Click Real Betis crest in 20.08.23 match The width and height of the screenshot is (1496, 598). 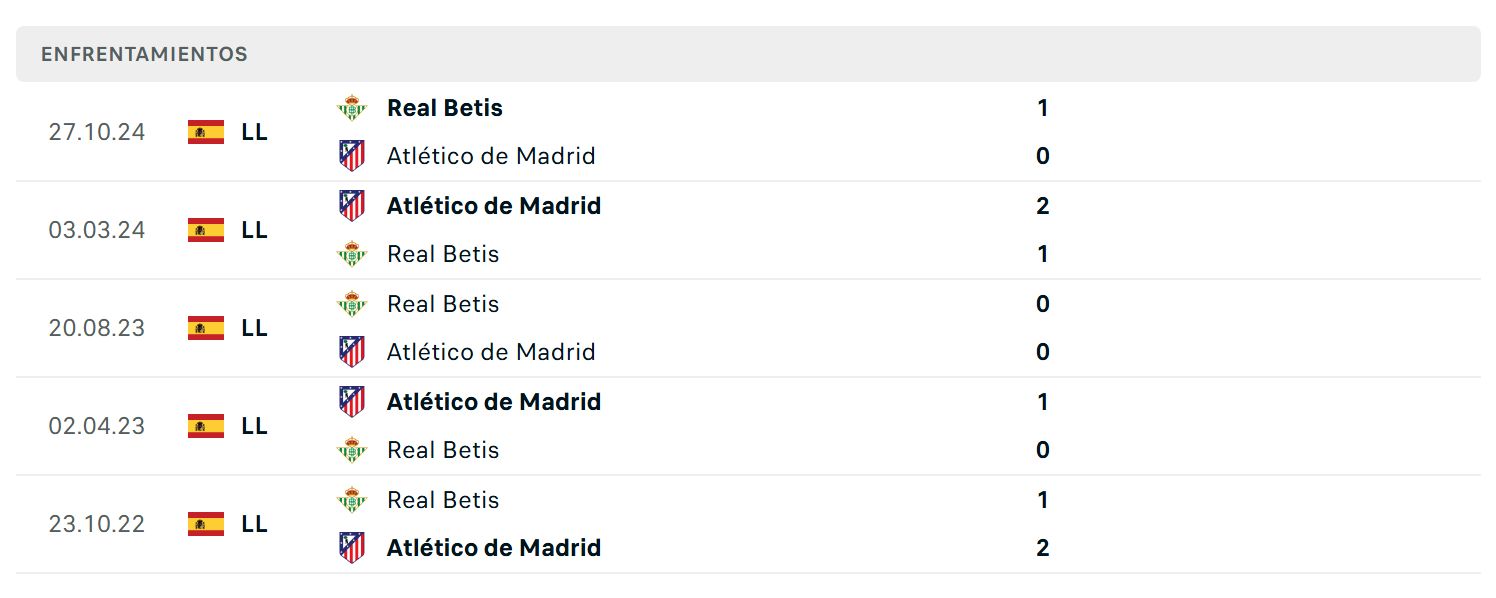(x=352, y=304)
